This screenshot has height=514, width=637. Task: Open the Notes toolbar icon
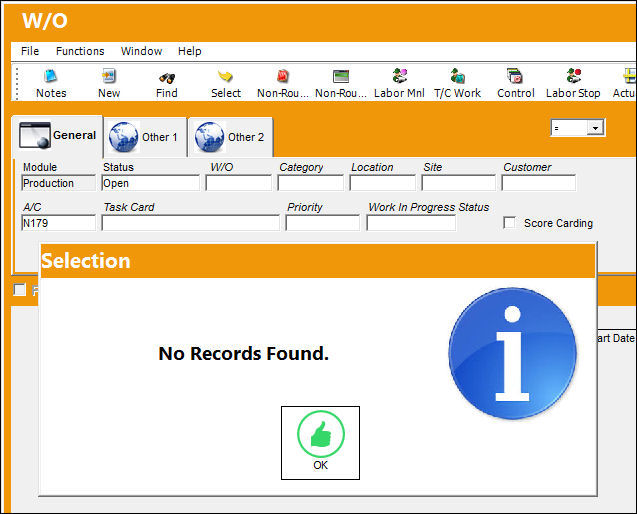coord(51,83)
